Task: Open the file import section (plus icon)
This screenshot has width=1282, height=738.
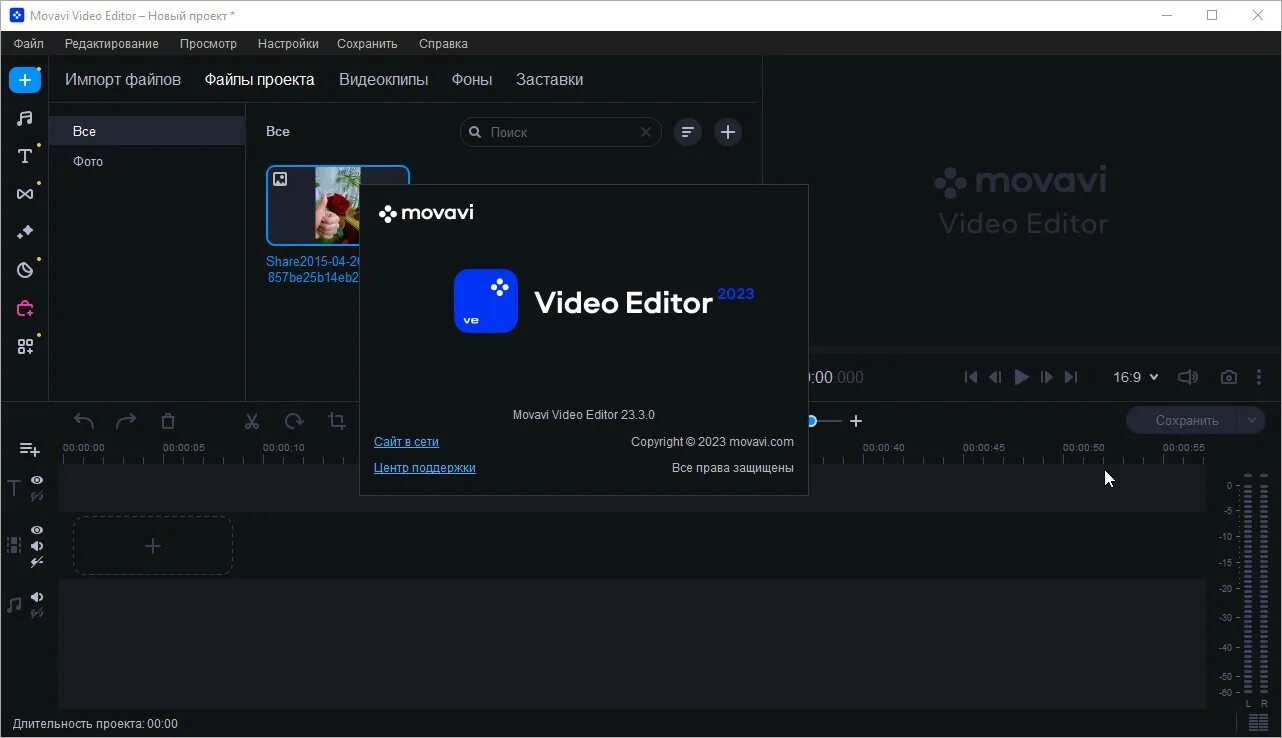Action: [25, 80]
